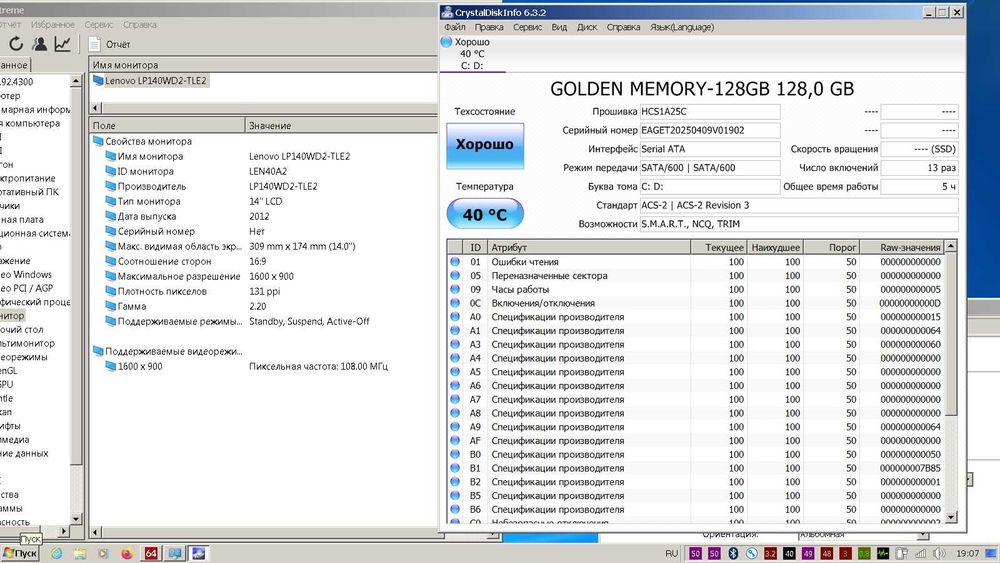This screenshot has width=1000, height=563.
Task: Click the status circle of attribute A0 row
Action: [x=455, y=317]
